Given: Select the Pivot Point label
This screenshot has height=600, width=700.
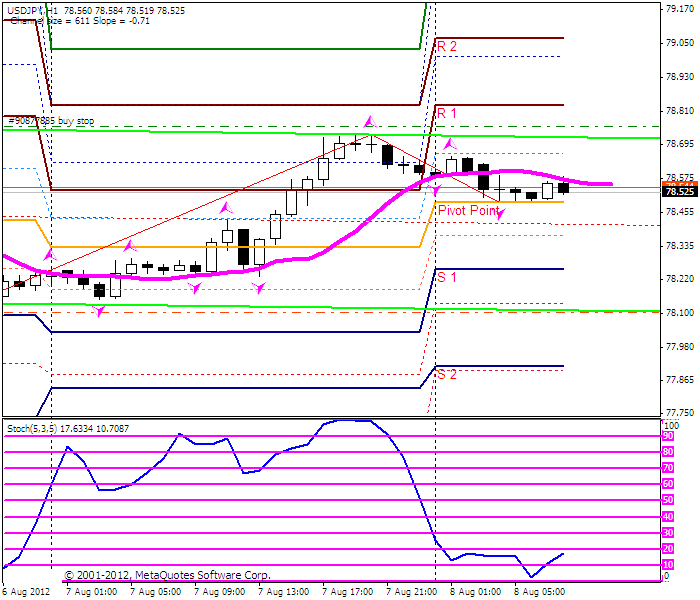Looking at the screenshot, I should pyautogui.click(x=468, y=210).
